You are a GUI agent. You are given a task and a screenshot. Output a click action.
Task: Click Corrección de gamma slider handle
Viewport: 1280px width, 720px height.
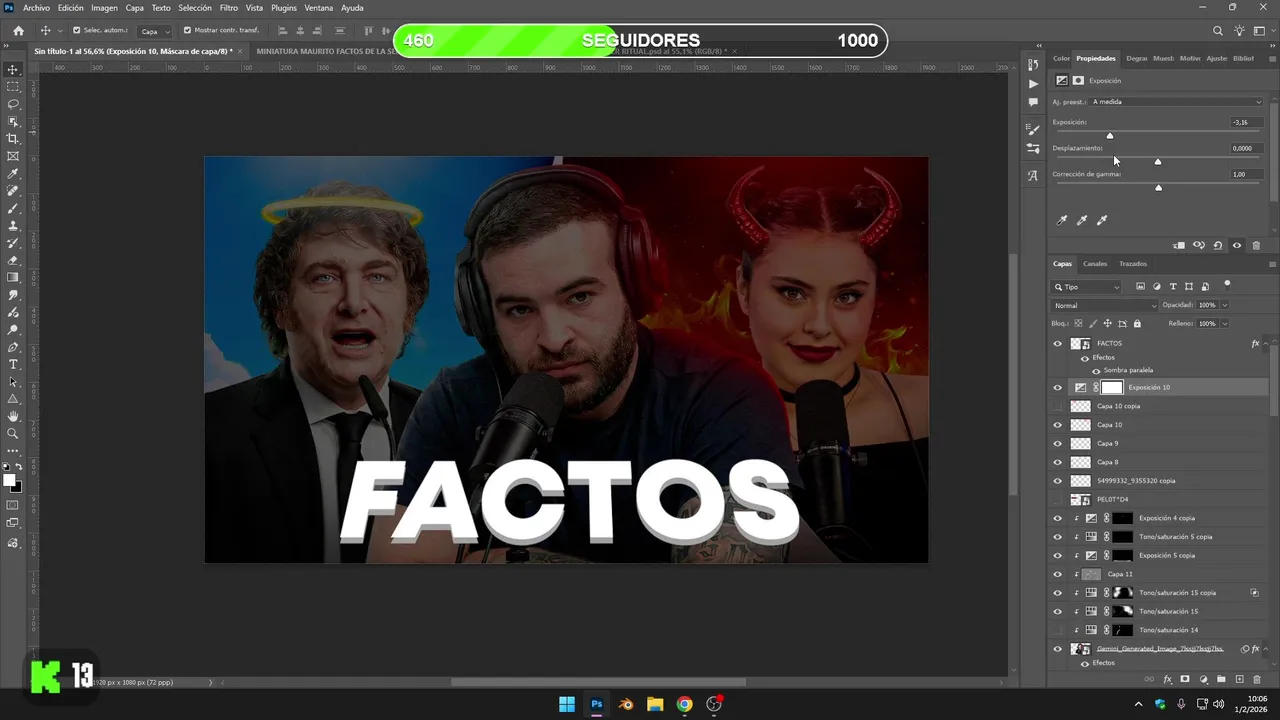pos(1158,187)
